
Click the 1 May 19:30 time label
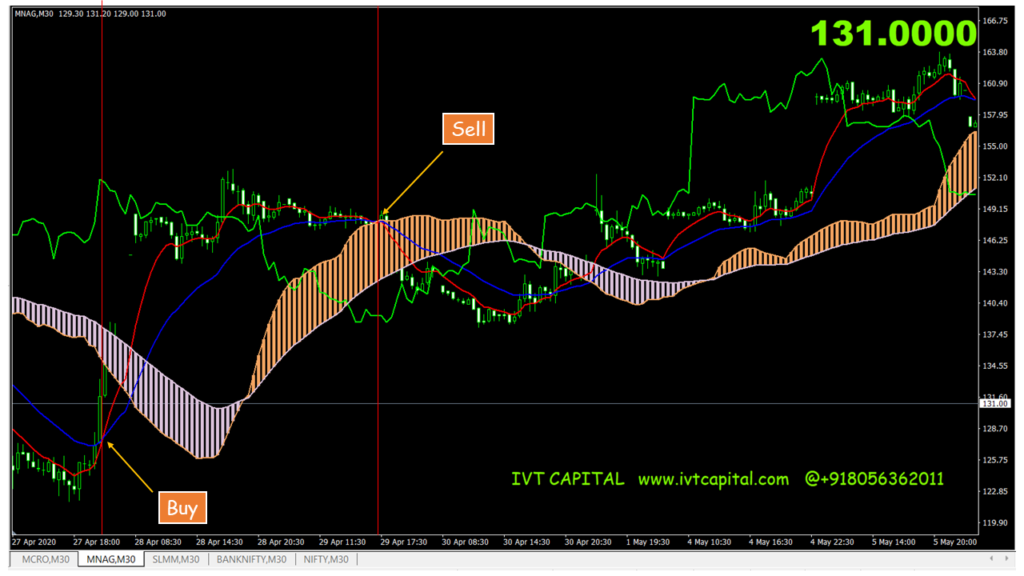point(648,542)
